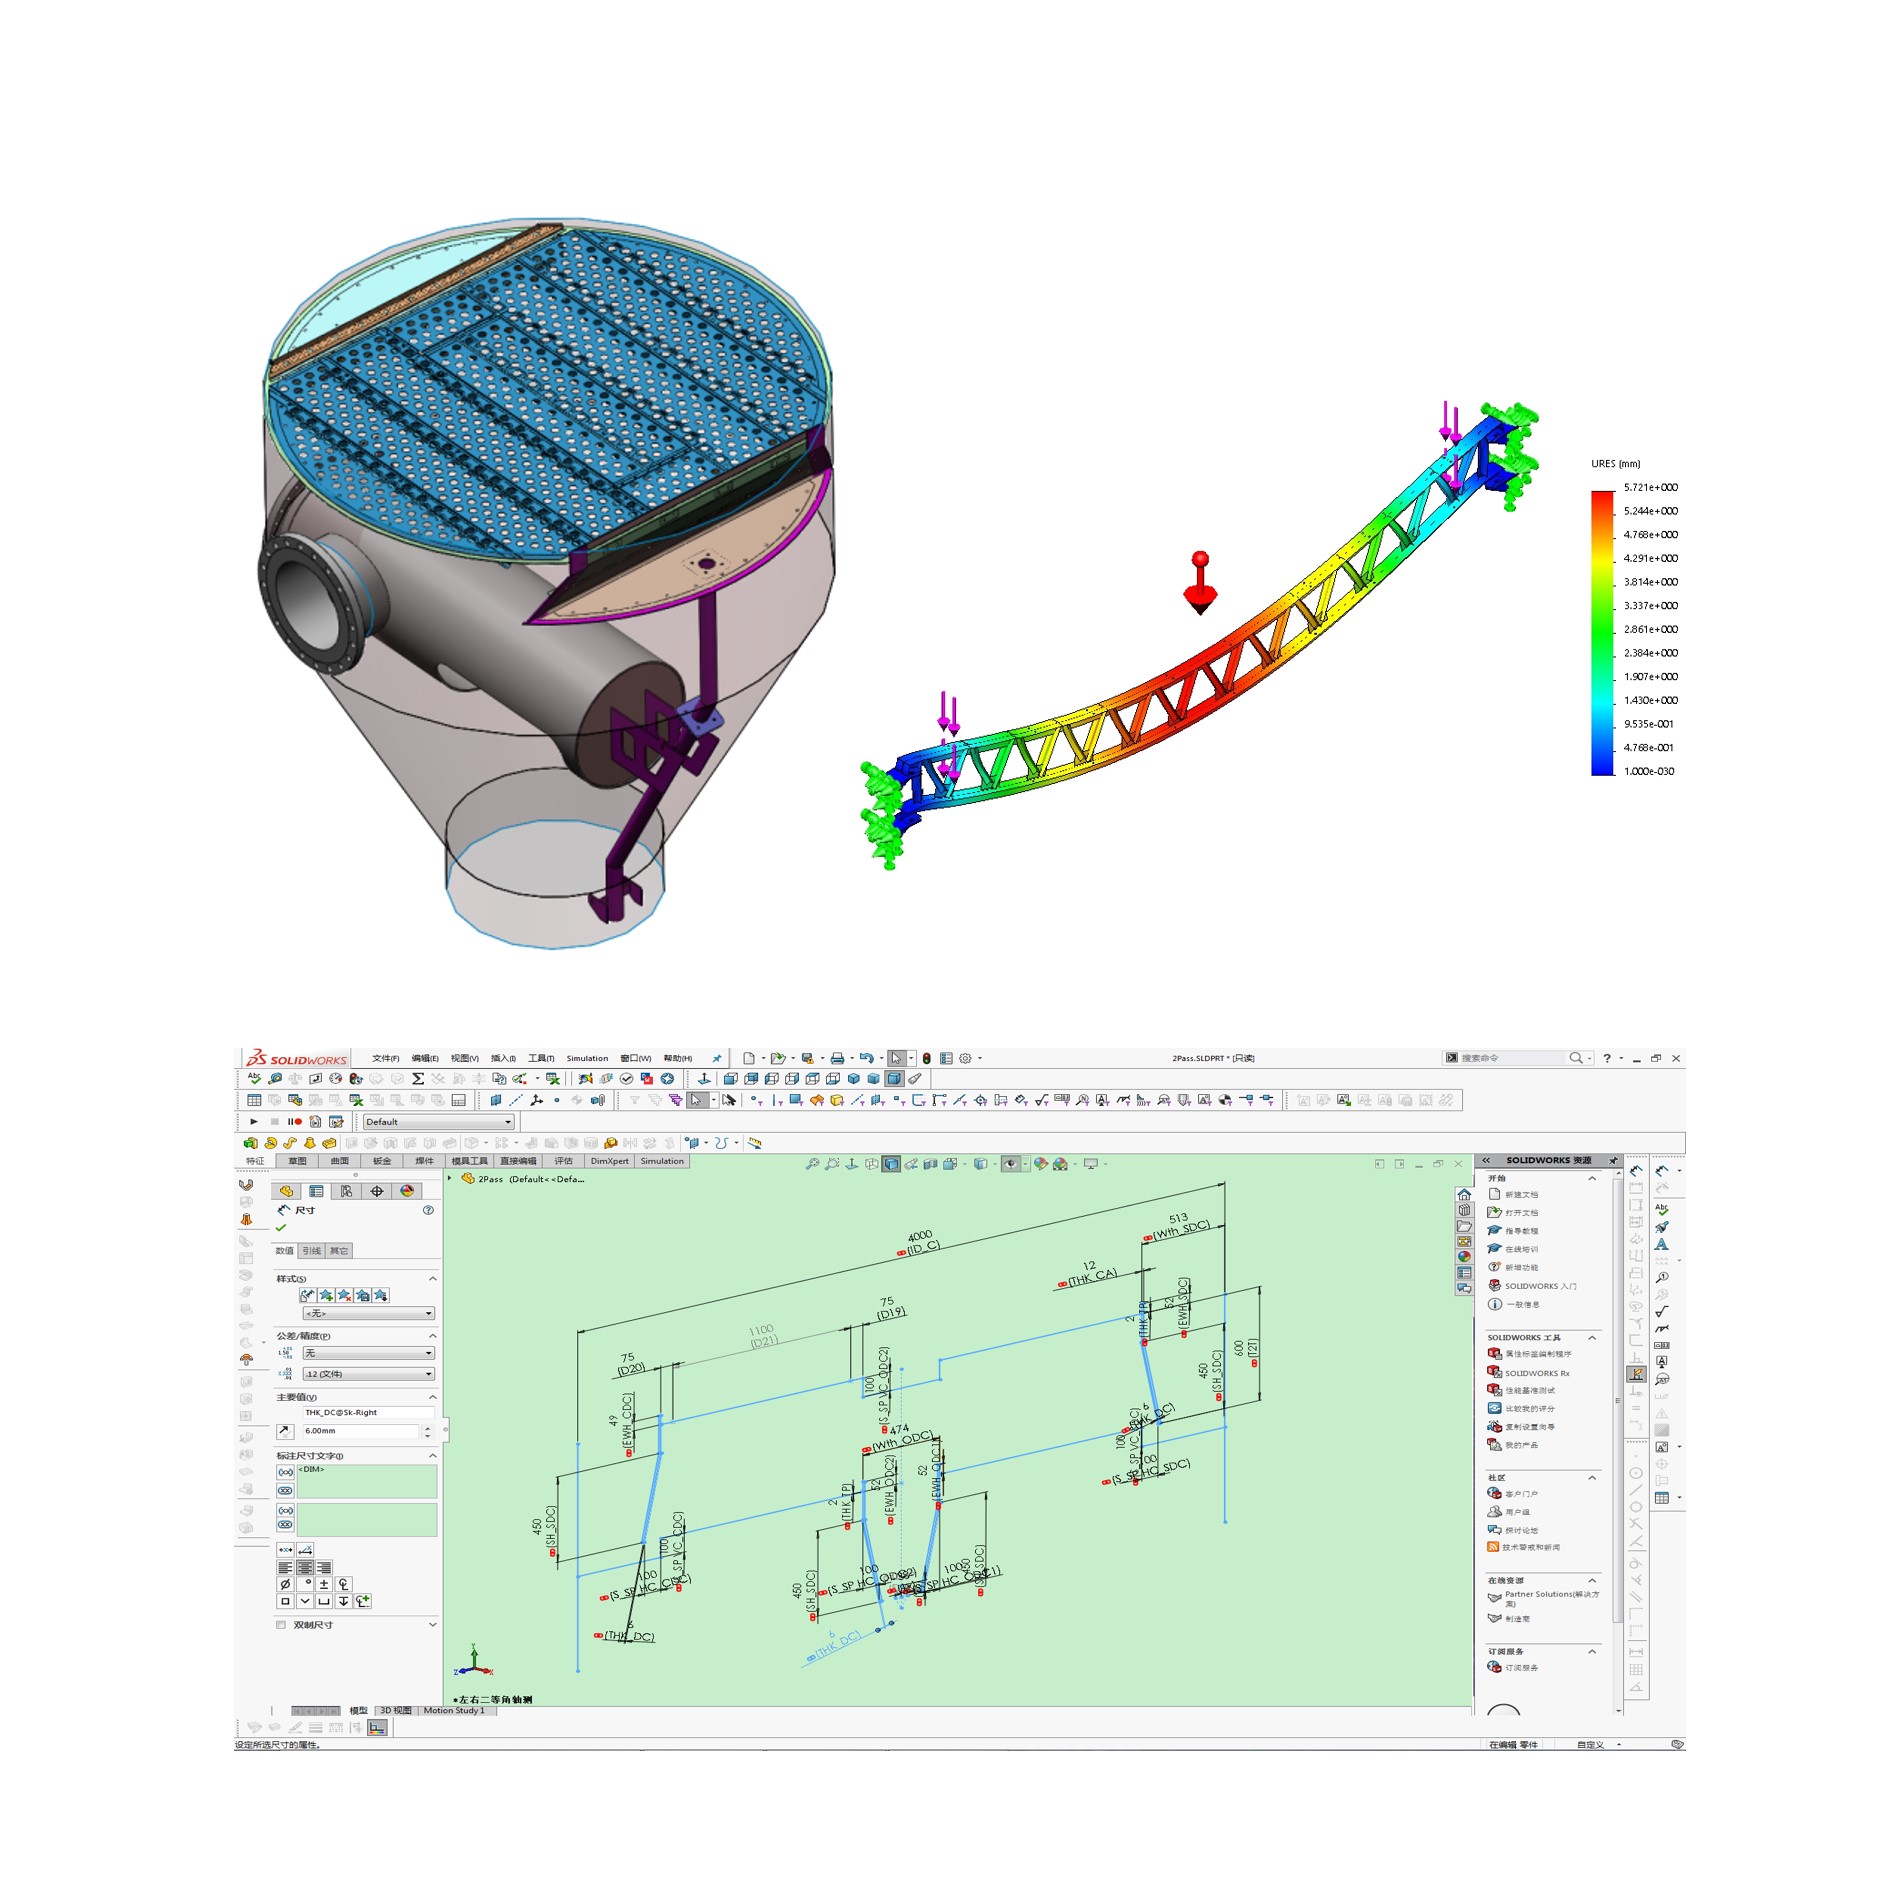Insert the diameter symbol into dimension text

pos(286,1584)
